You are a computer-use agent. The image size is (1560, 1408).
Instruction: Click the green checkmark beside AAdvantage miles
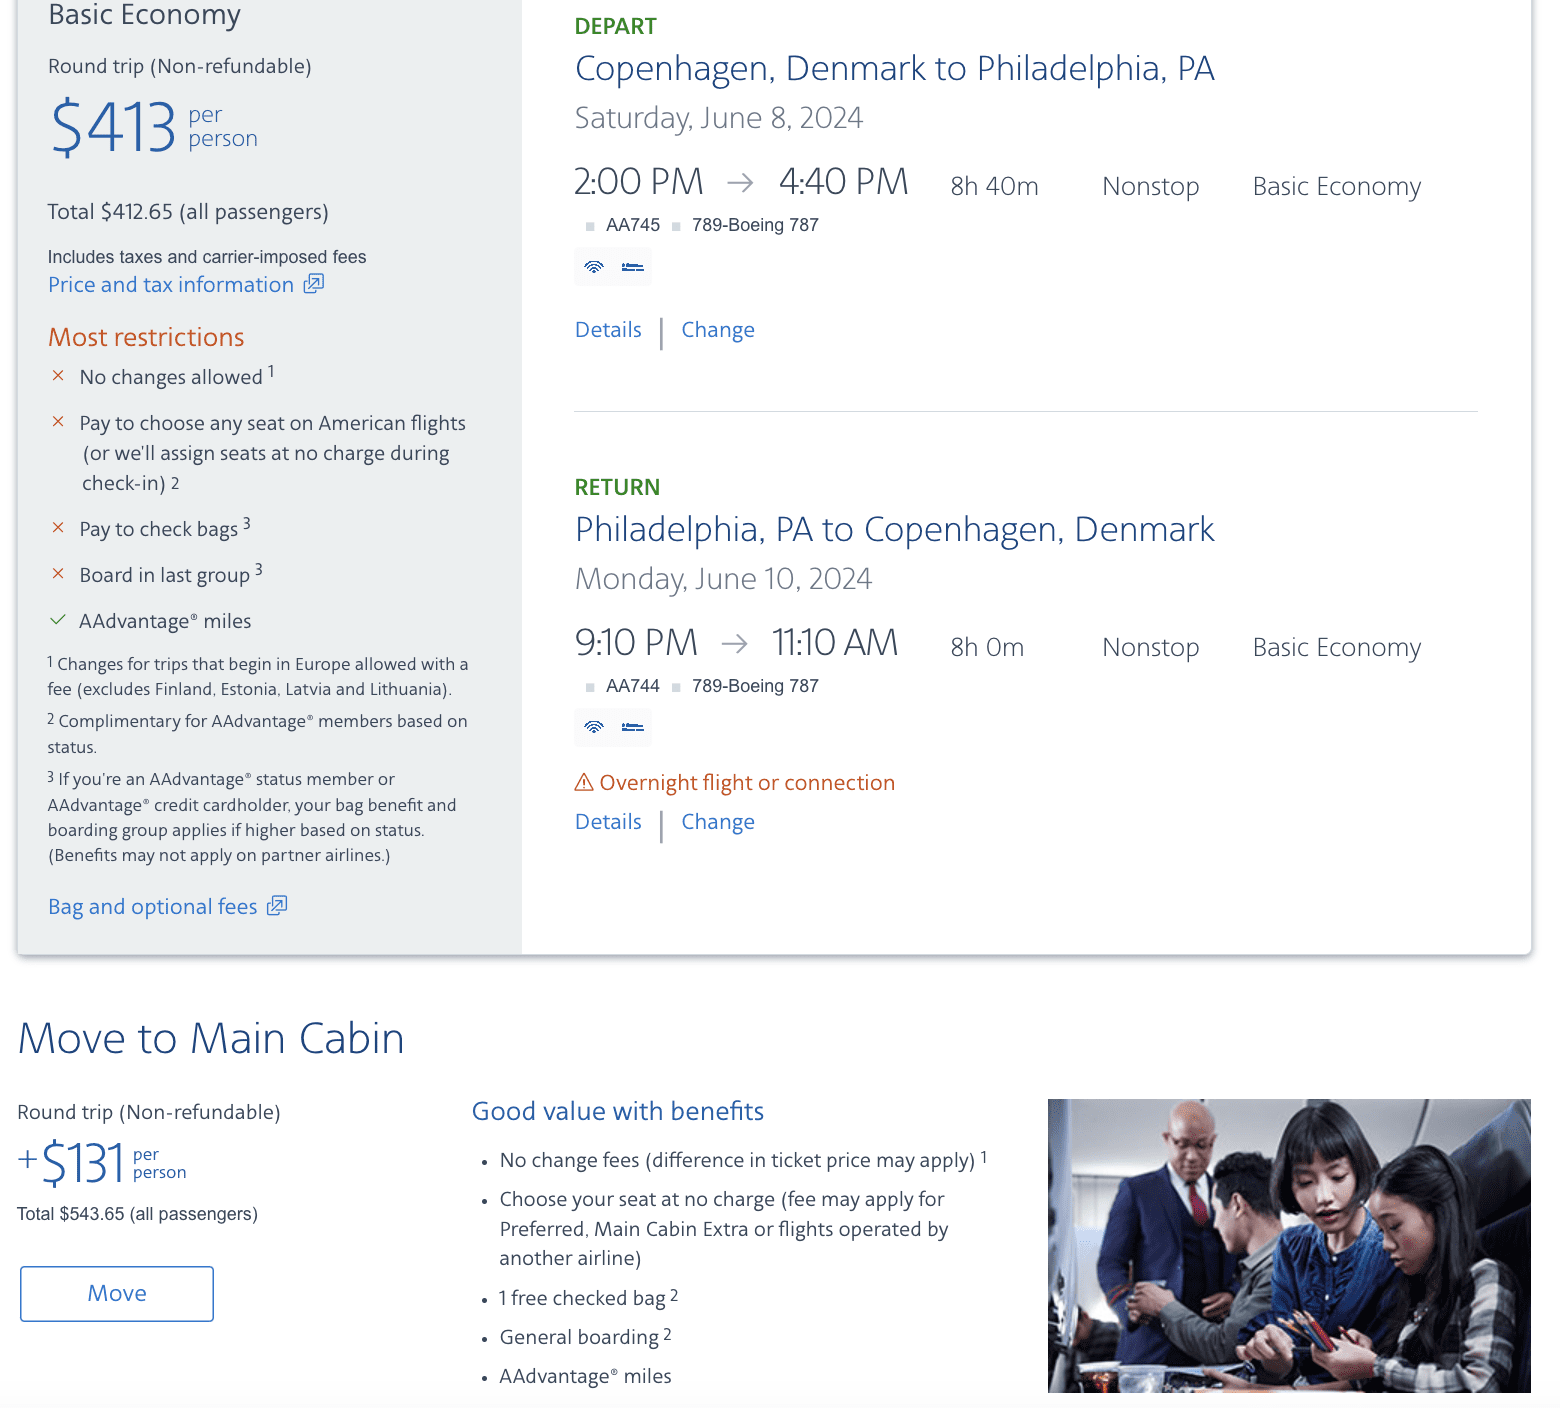click(58, 620)
